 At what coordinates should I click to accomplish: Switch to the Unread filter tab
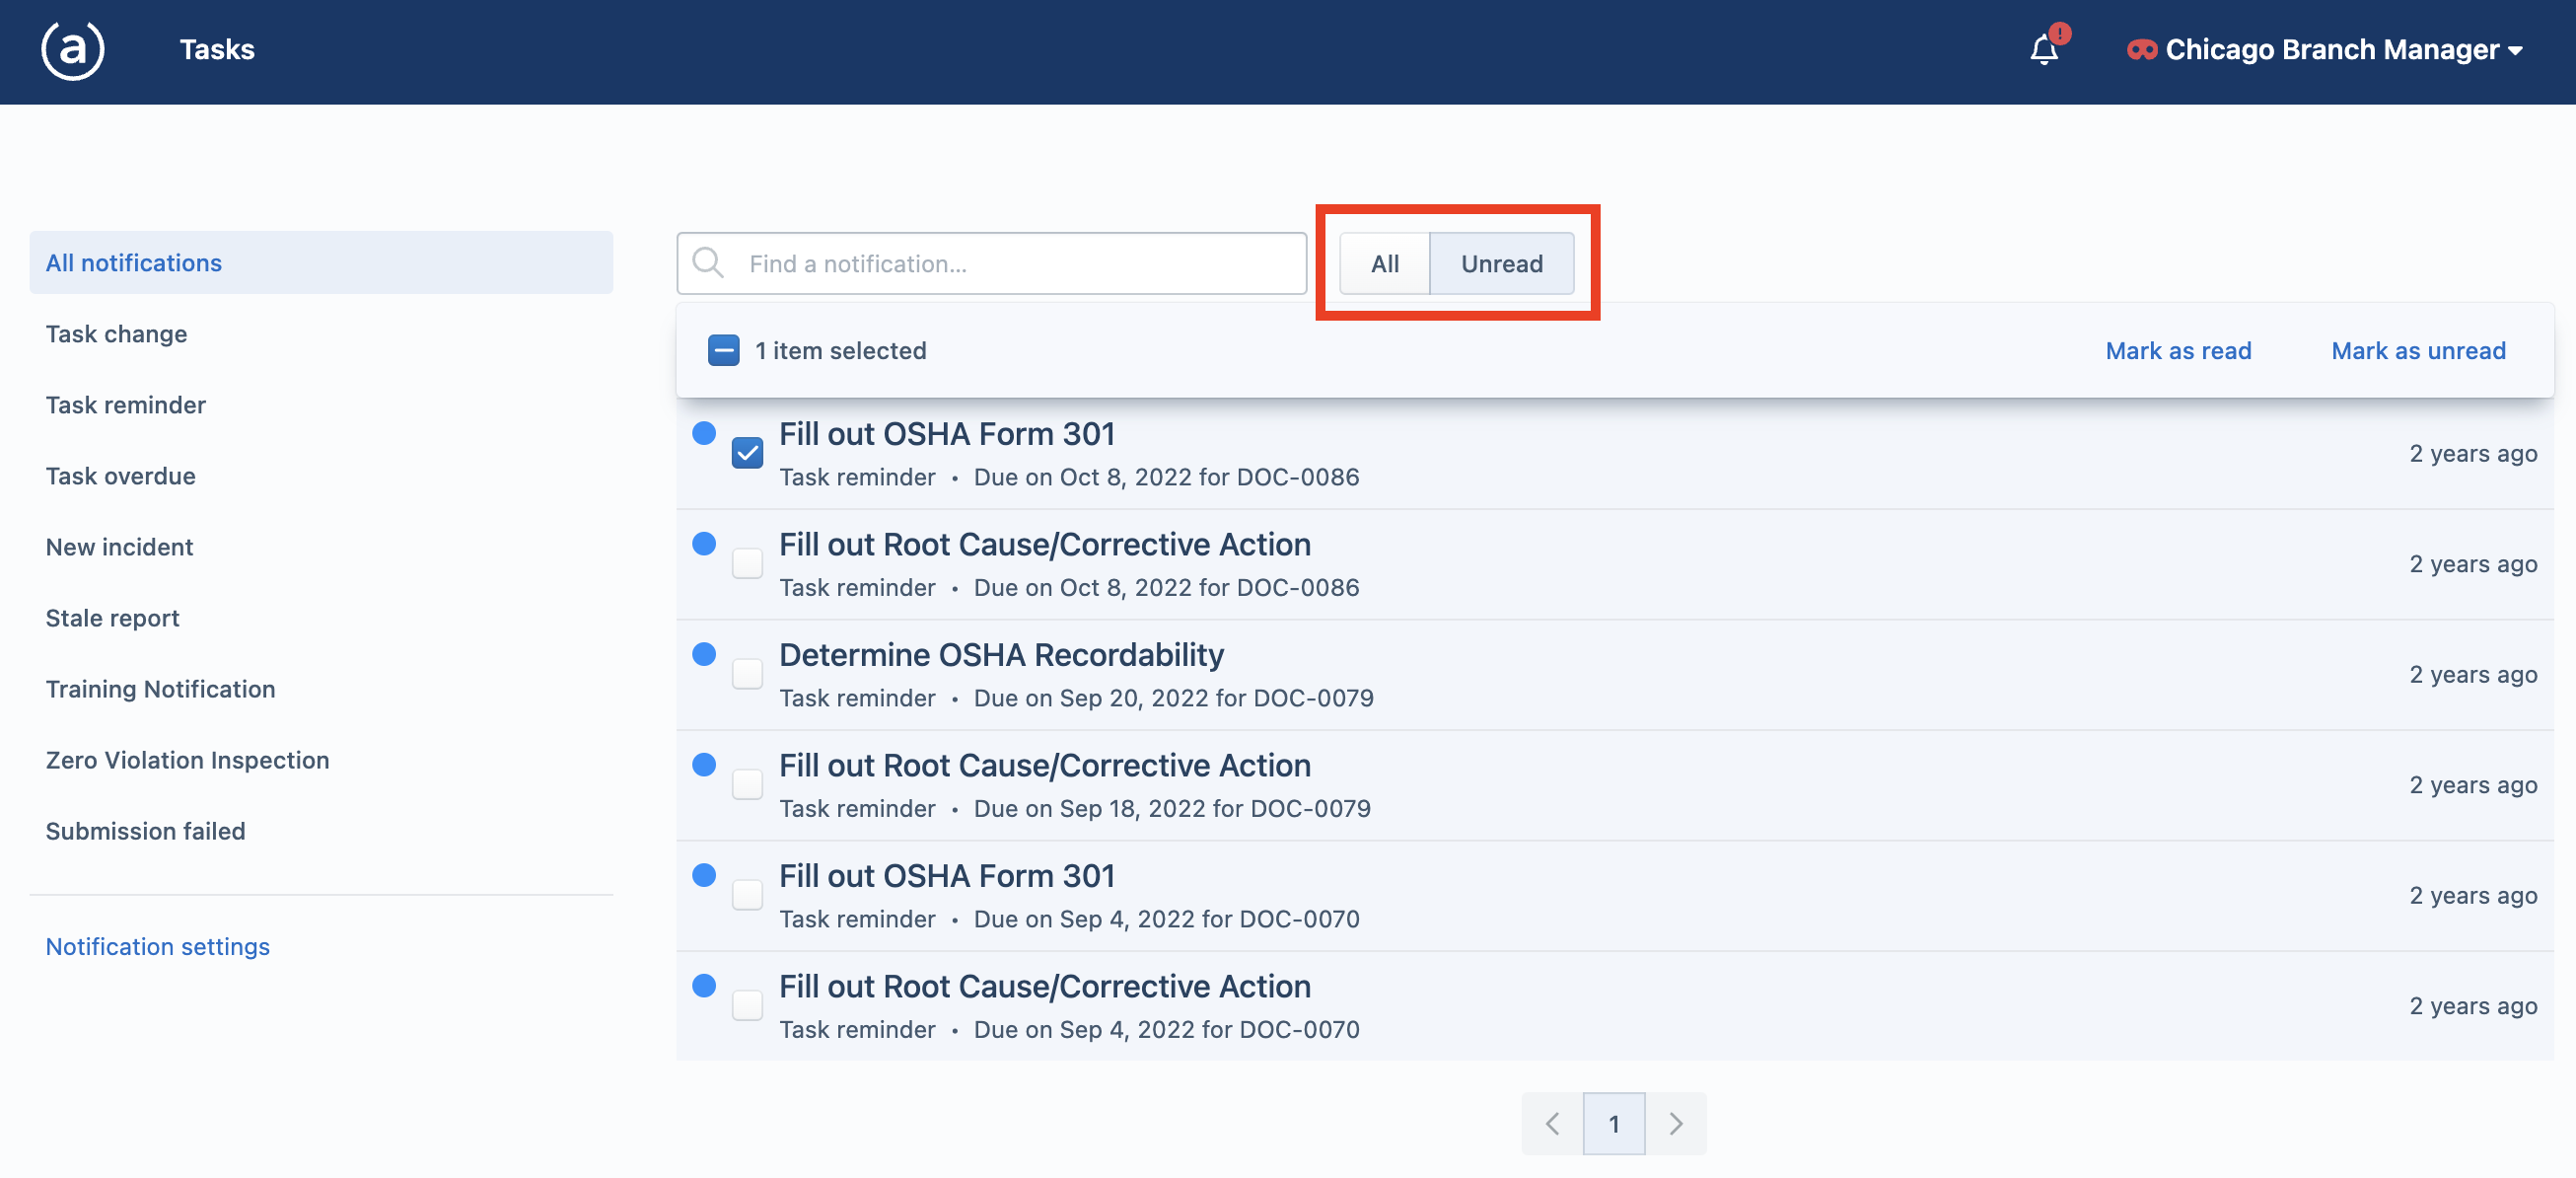[x=1502, y=264]
